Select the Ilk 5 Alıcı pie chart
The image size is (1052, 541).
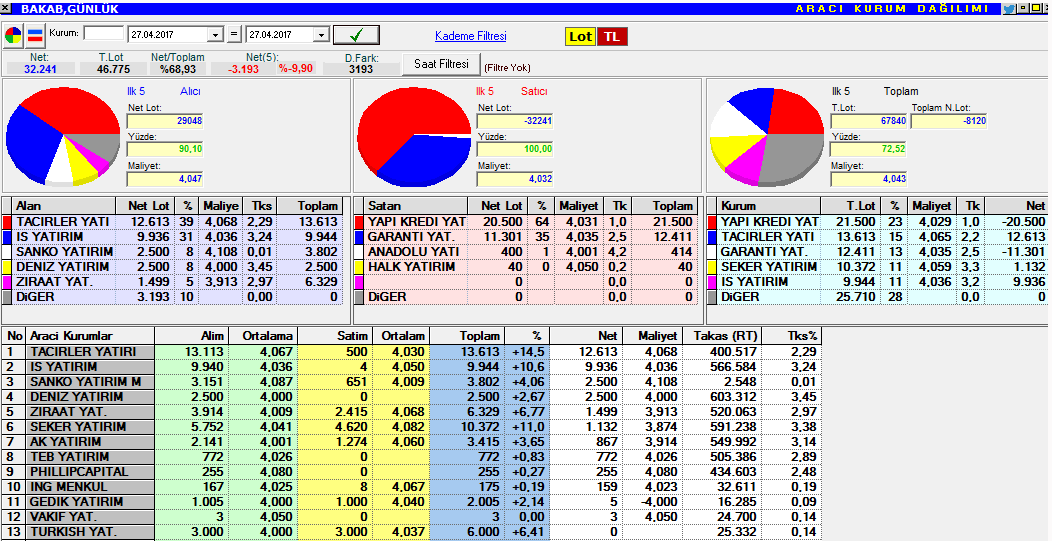[x=63, y=135]
